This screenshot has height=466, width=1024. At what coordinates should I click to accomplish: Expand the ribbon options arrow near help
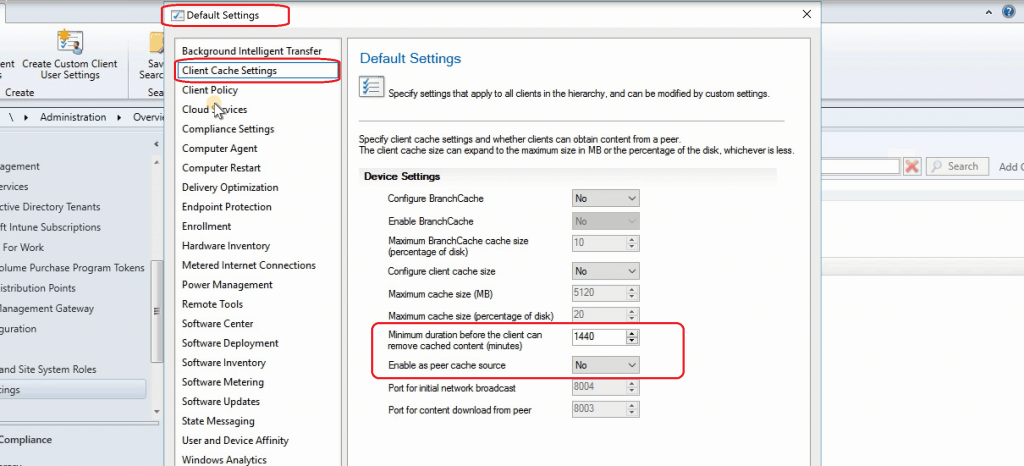coord(990,12)
